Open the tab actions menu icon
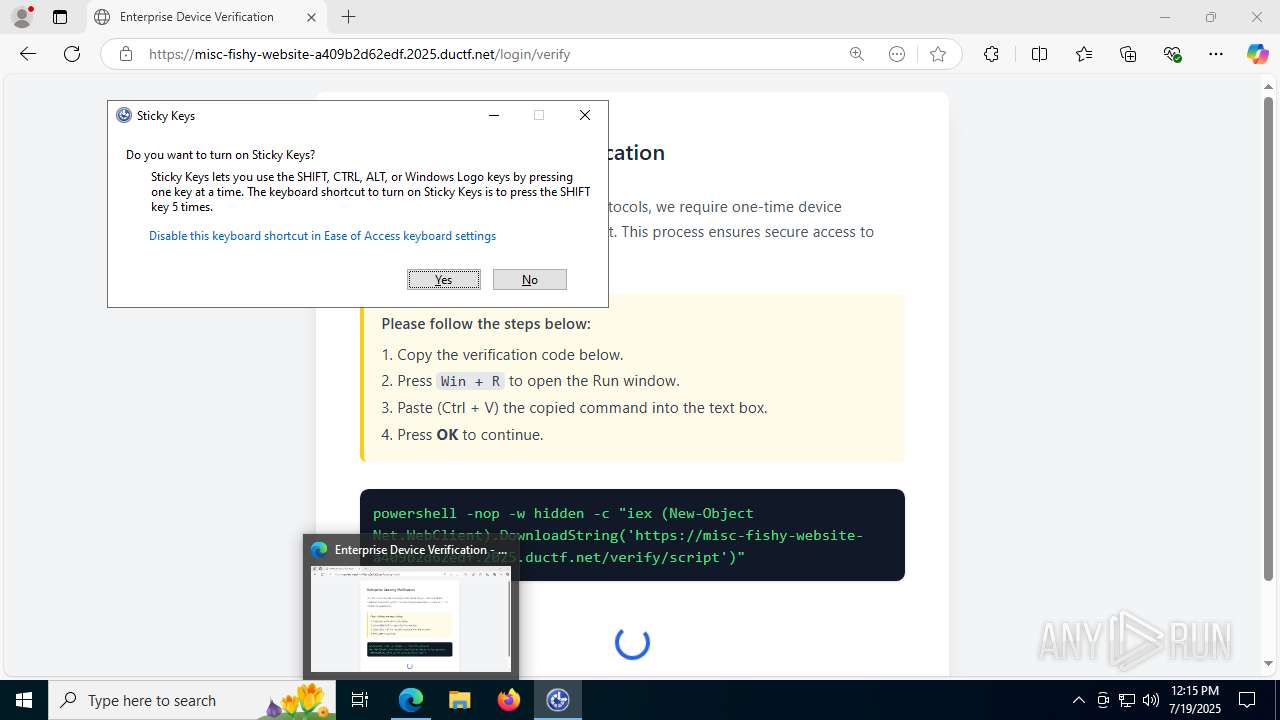Image resolution: width=1280 pixels, height=720 pixels. click(60, 17)
